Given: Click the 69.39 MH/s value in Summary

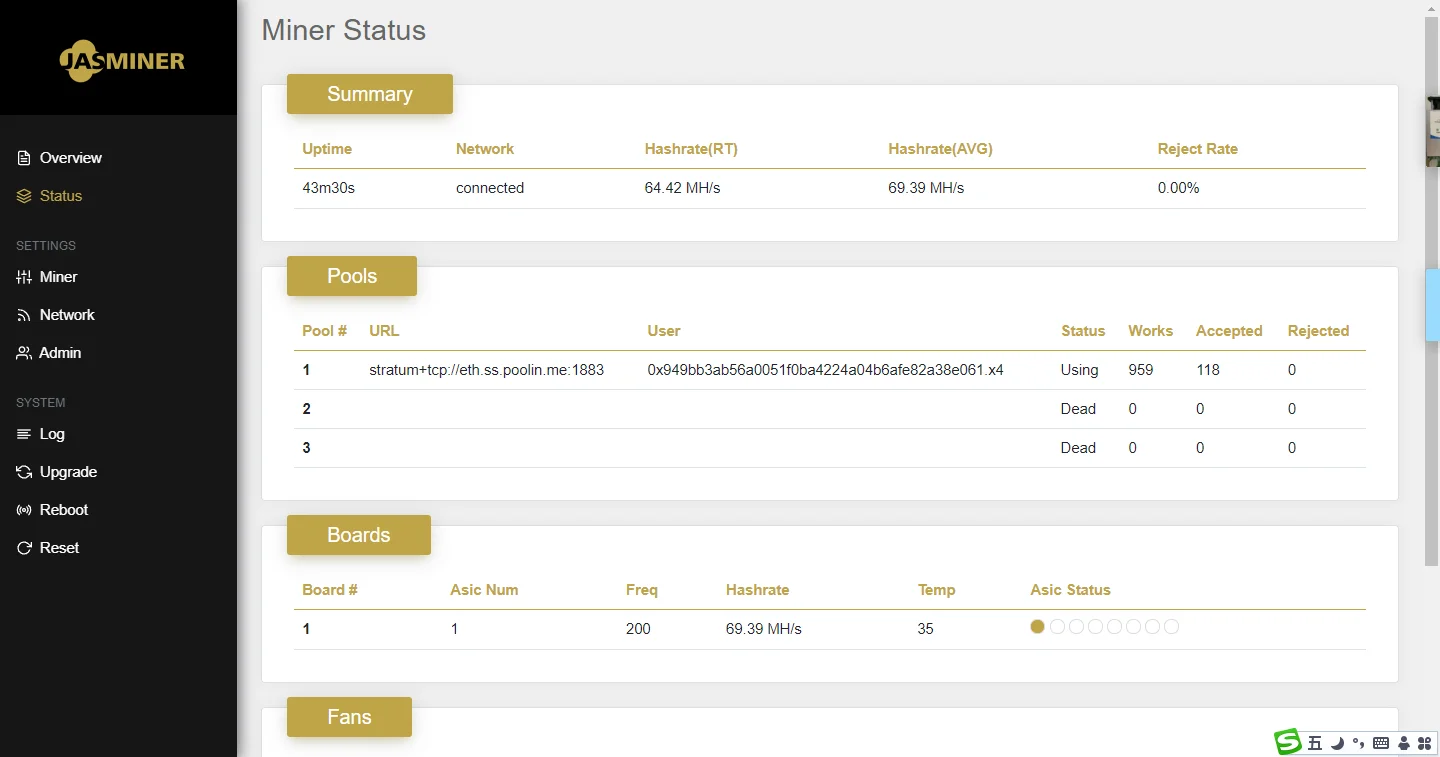Looking at the screenshot, I should tap(926, 188).
